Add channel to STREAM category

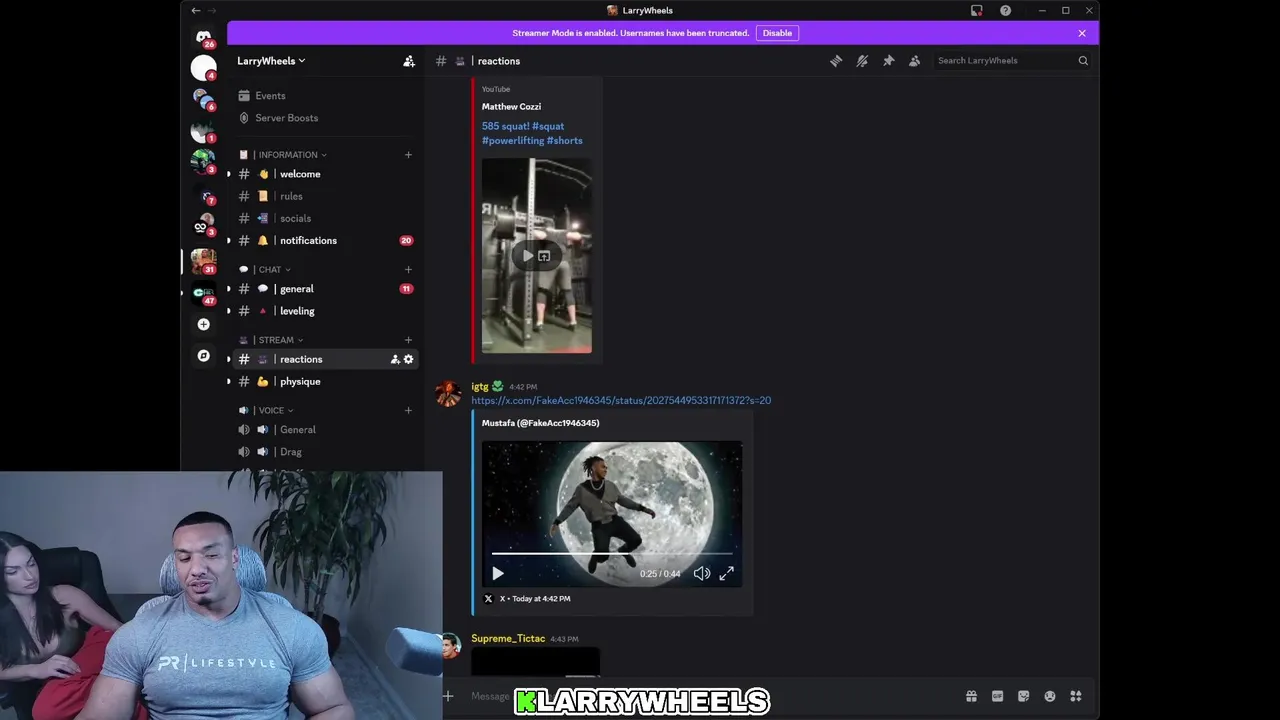click(x=408, y=340)
